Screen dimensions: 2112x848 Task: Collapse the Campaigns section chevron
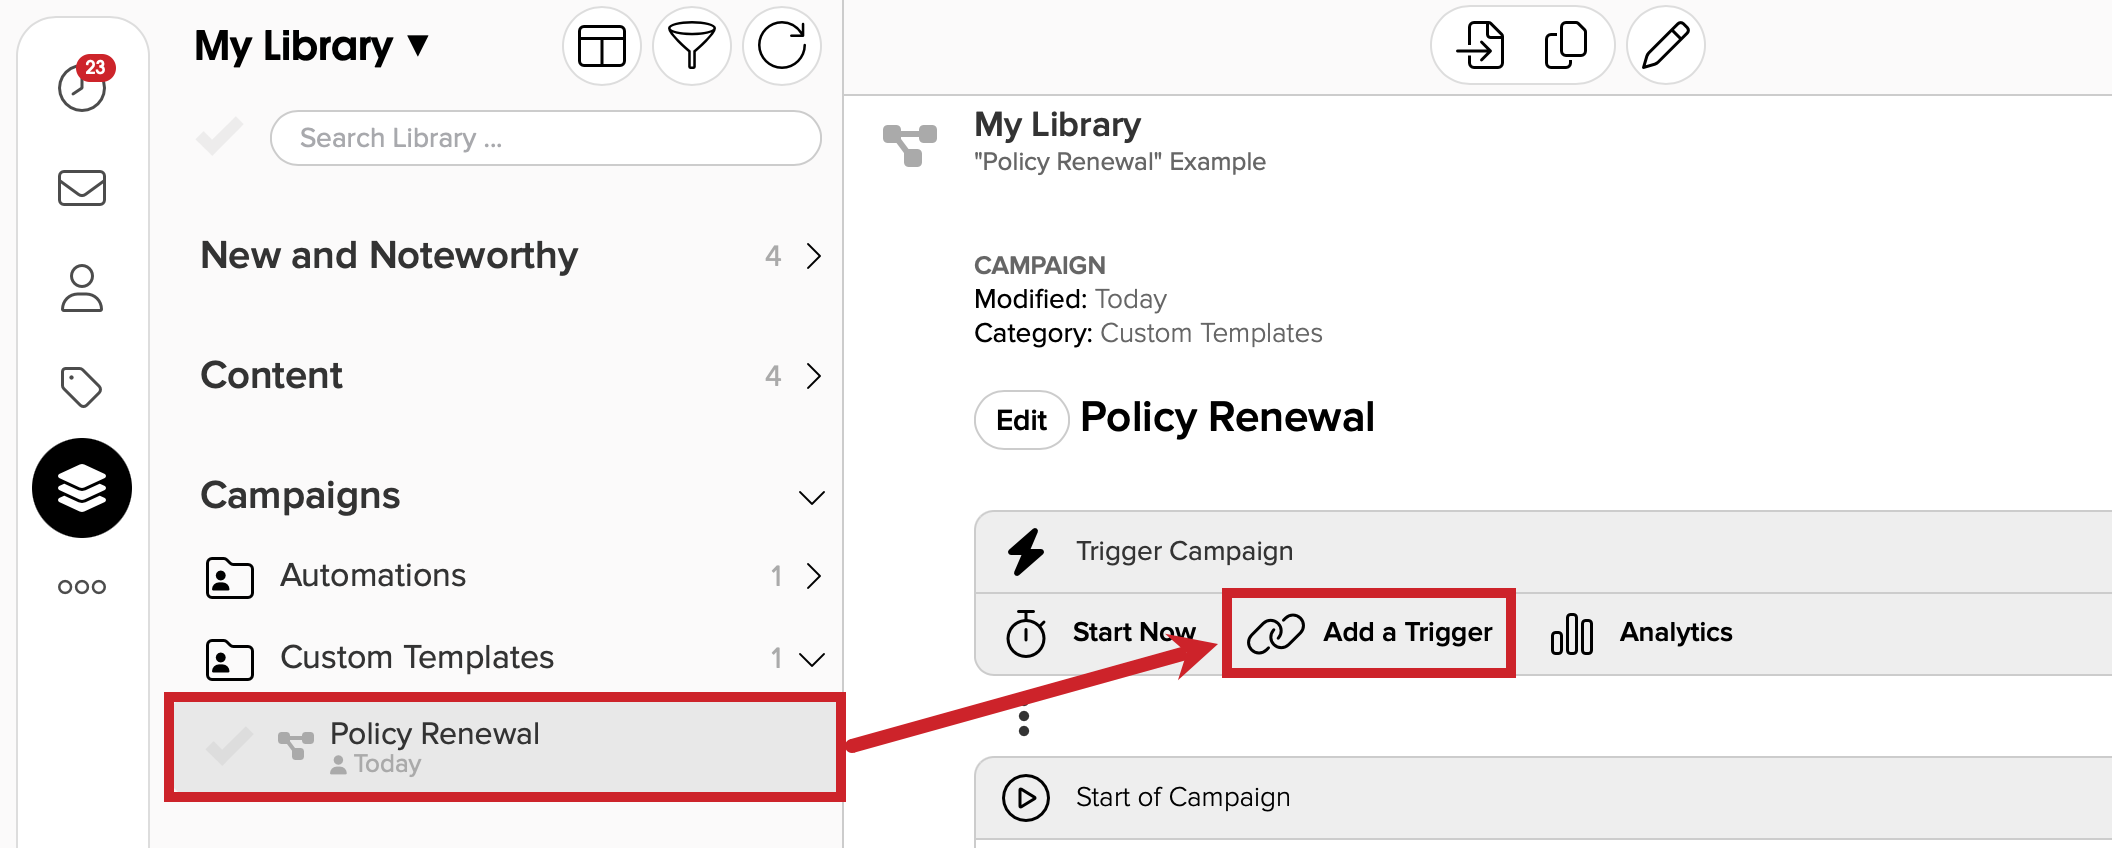pyautogui.click(x=812, y=497)
